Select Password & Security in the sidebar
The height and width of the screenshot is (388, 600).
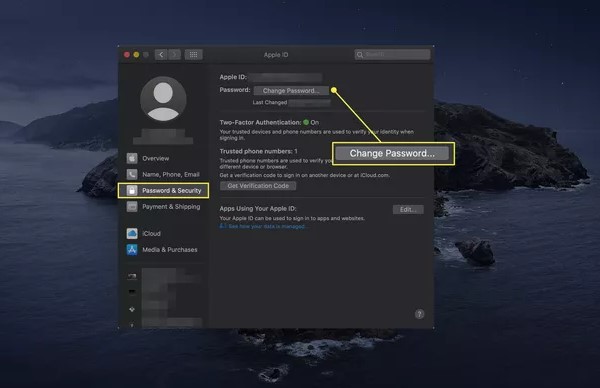(x=163, y=190)
